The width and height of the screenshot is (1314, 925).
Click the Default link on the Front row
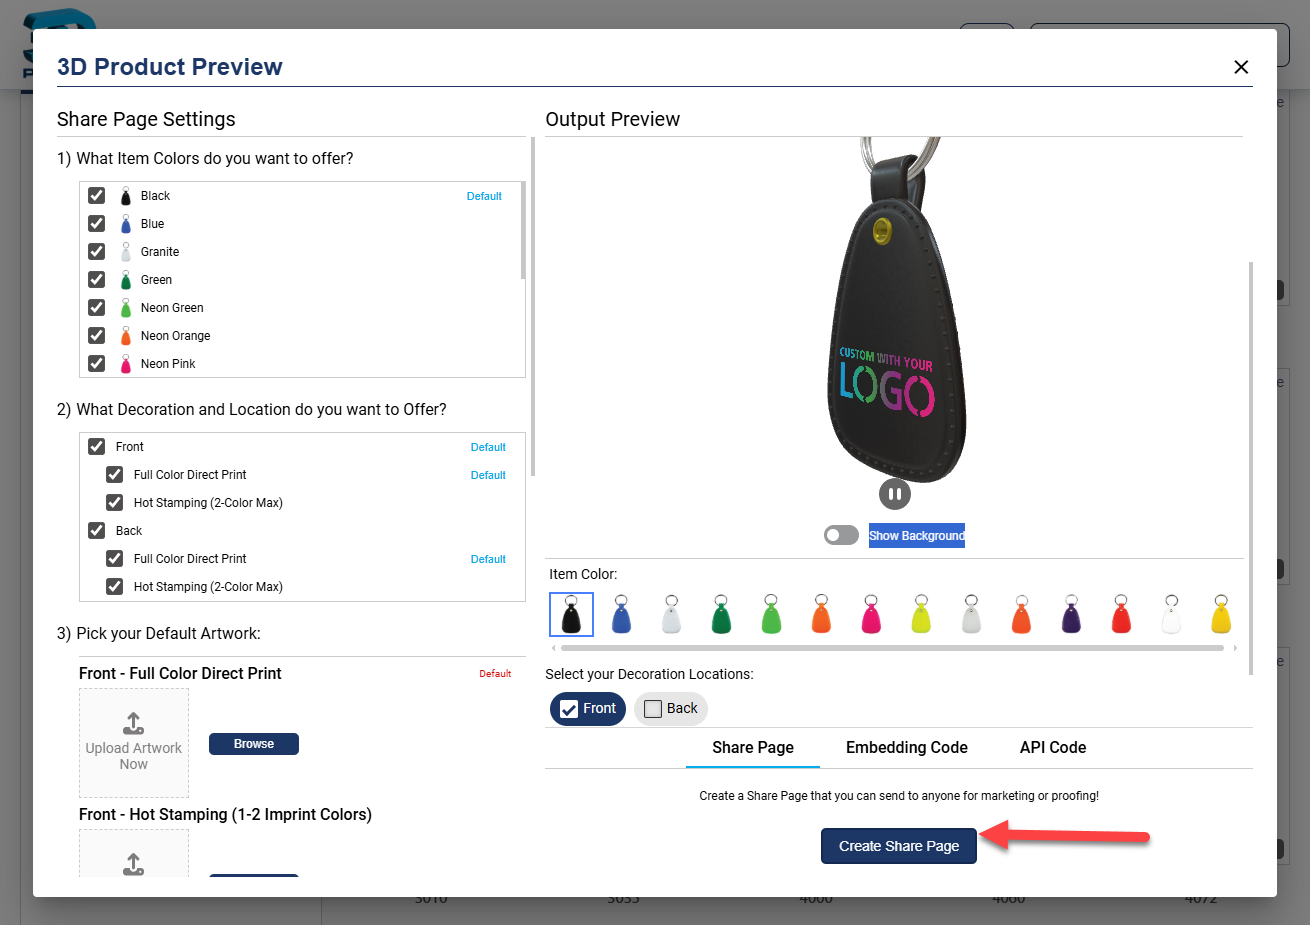(488, 447)
